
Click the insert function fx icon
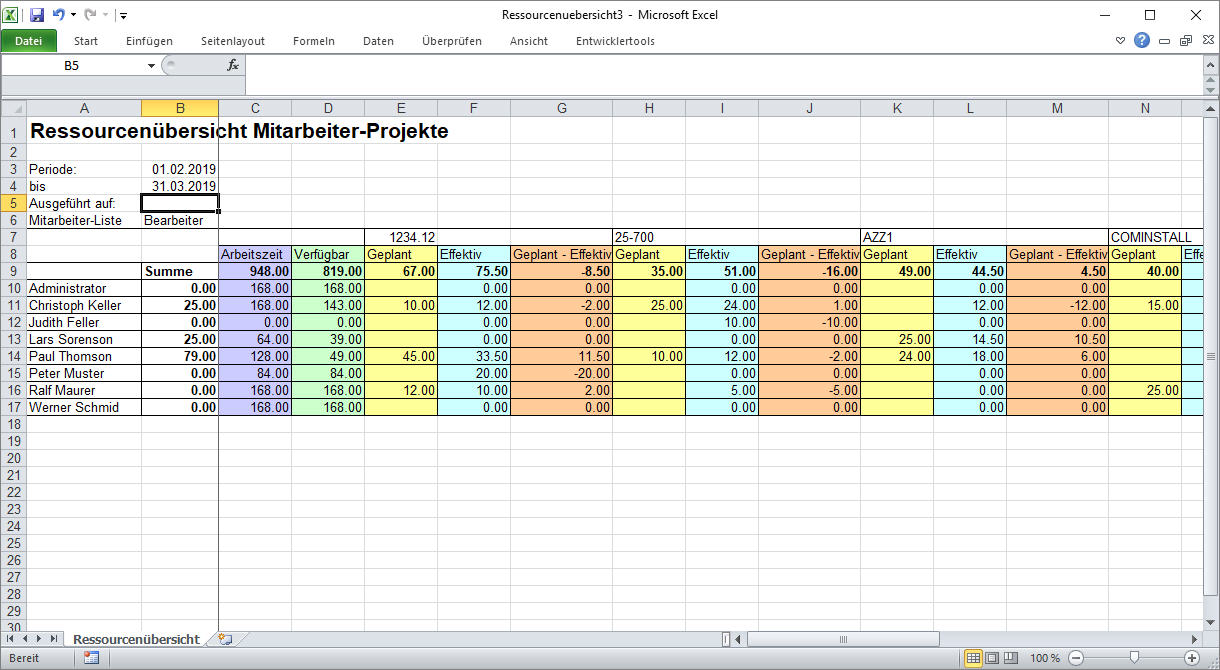[233, 65]
